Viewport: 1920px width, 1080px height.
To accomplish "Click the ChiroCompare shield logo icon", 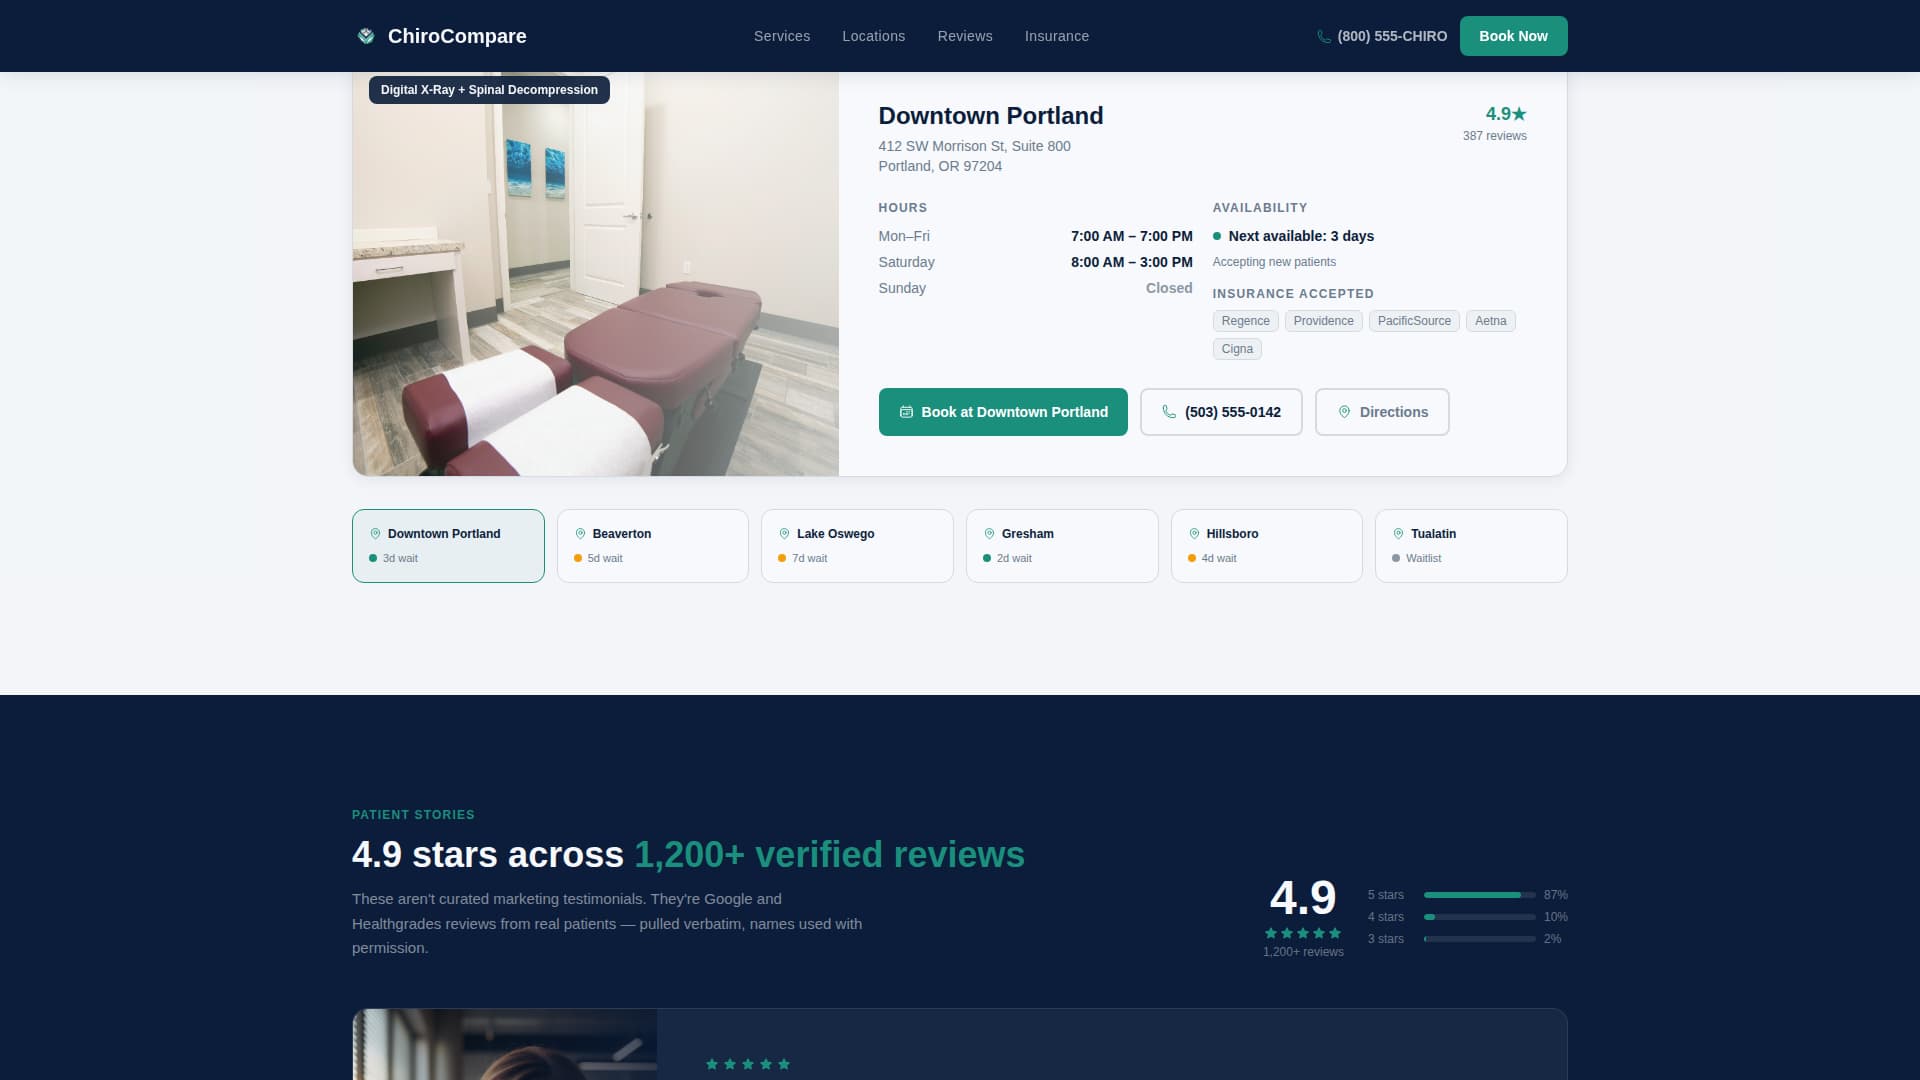I will click(x=366, y=36).
